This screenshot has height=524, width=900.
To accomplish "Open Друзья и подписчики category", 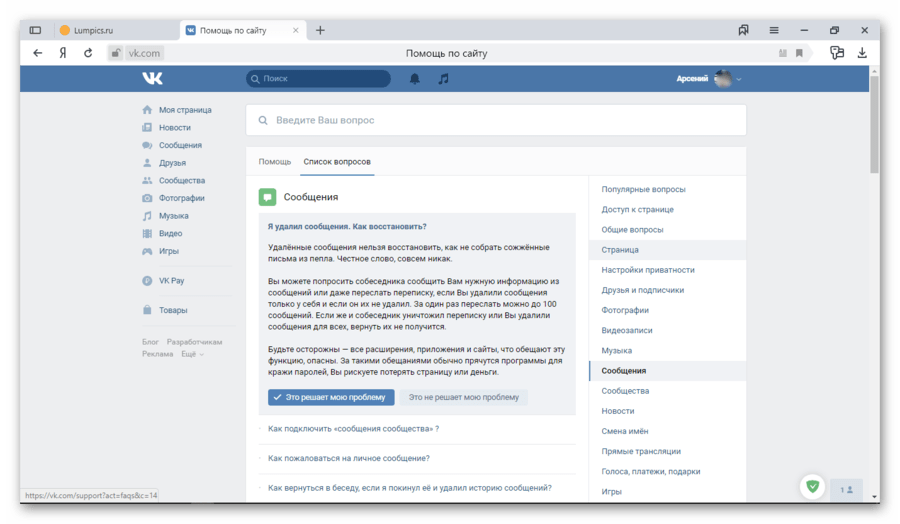I will pyautogui.click(x=642, y=290).
